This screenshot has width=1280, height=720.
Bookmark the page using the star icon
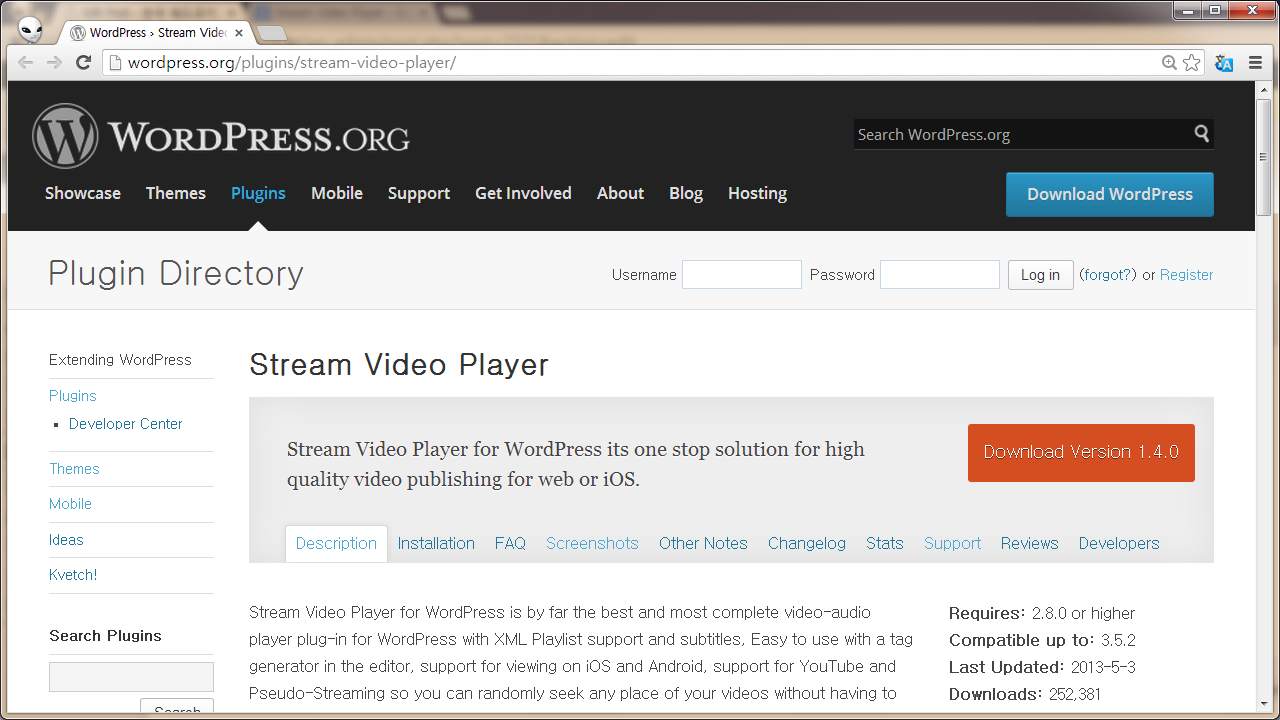(1191, 62)
